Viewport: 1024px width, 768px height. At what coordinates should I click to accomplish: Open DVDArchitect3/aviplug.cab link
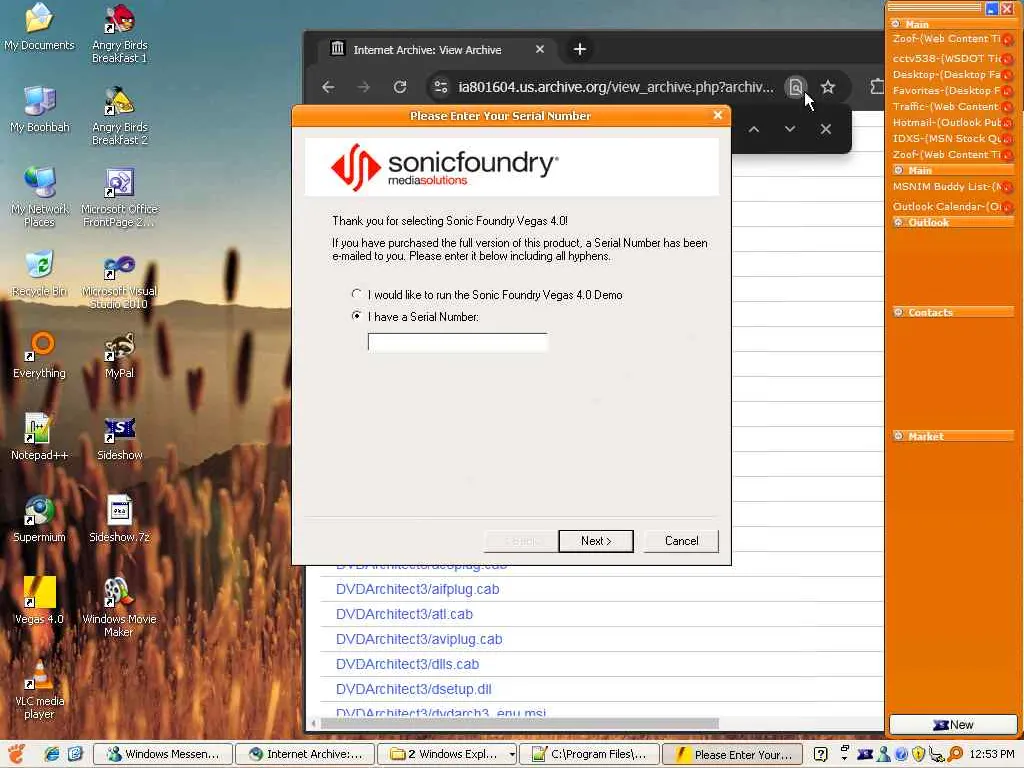tap(419, 639)
